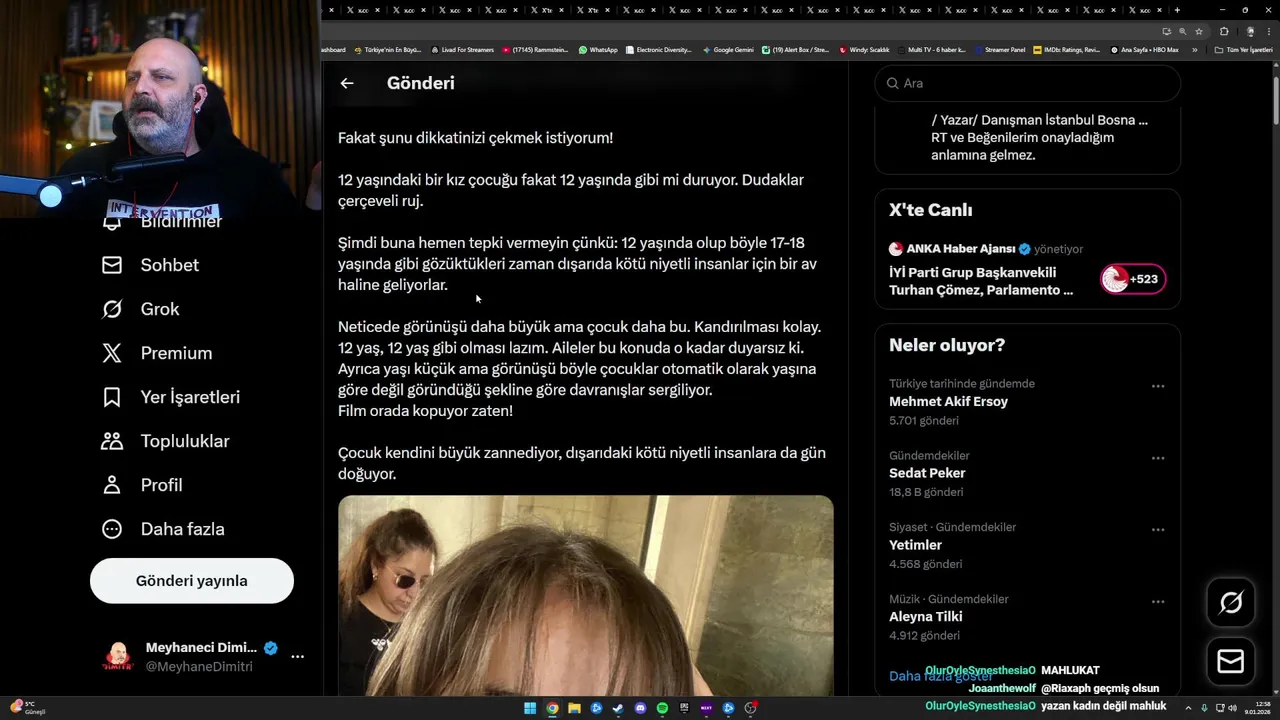Click the Sohbet envelope icon
This screenshot has height=720, width=1280.
[112, 265]
